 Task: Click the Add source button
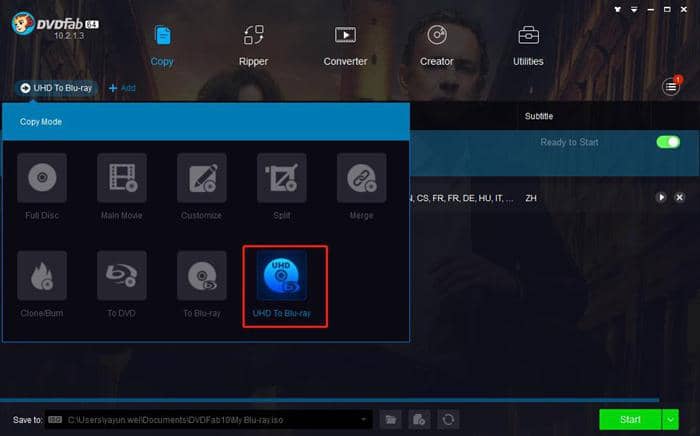(122, 88)
